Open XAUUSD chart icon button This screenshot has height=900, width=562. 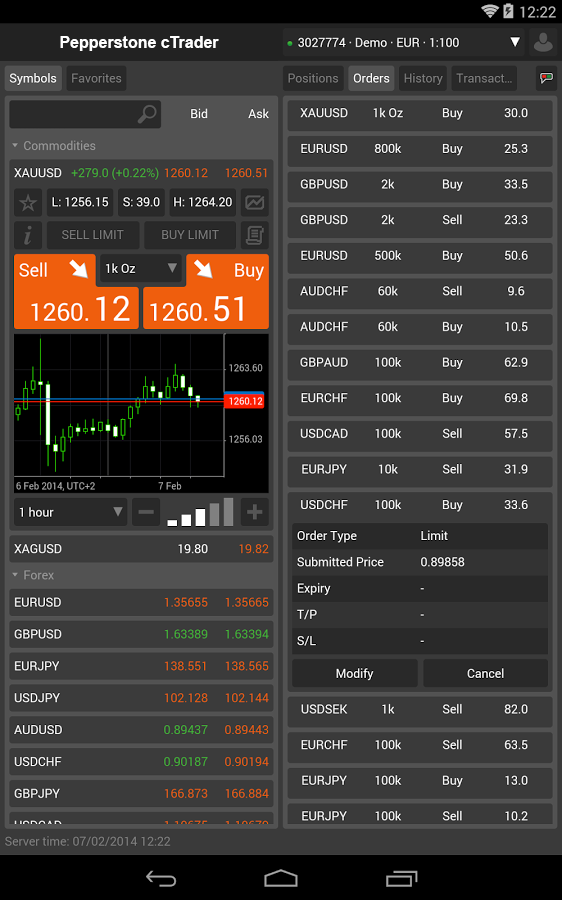coord(254,202)
